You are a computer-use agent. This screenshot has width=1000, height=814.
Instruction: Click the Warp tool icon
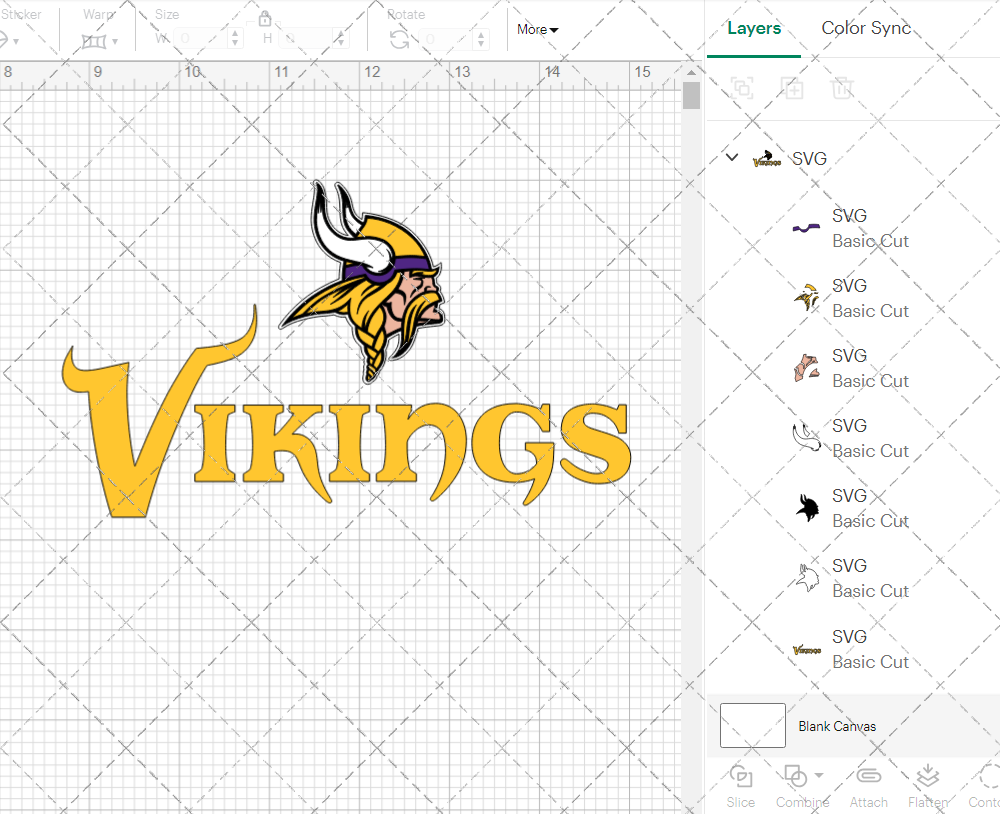[95, 41]
